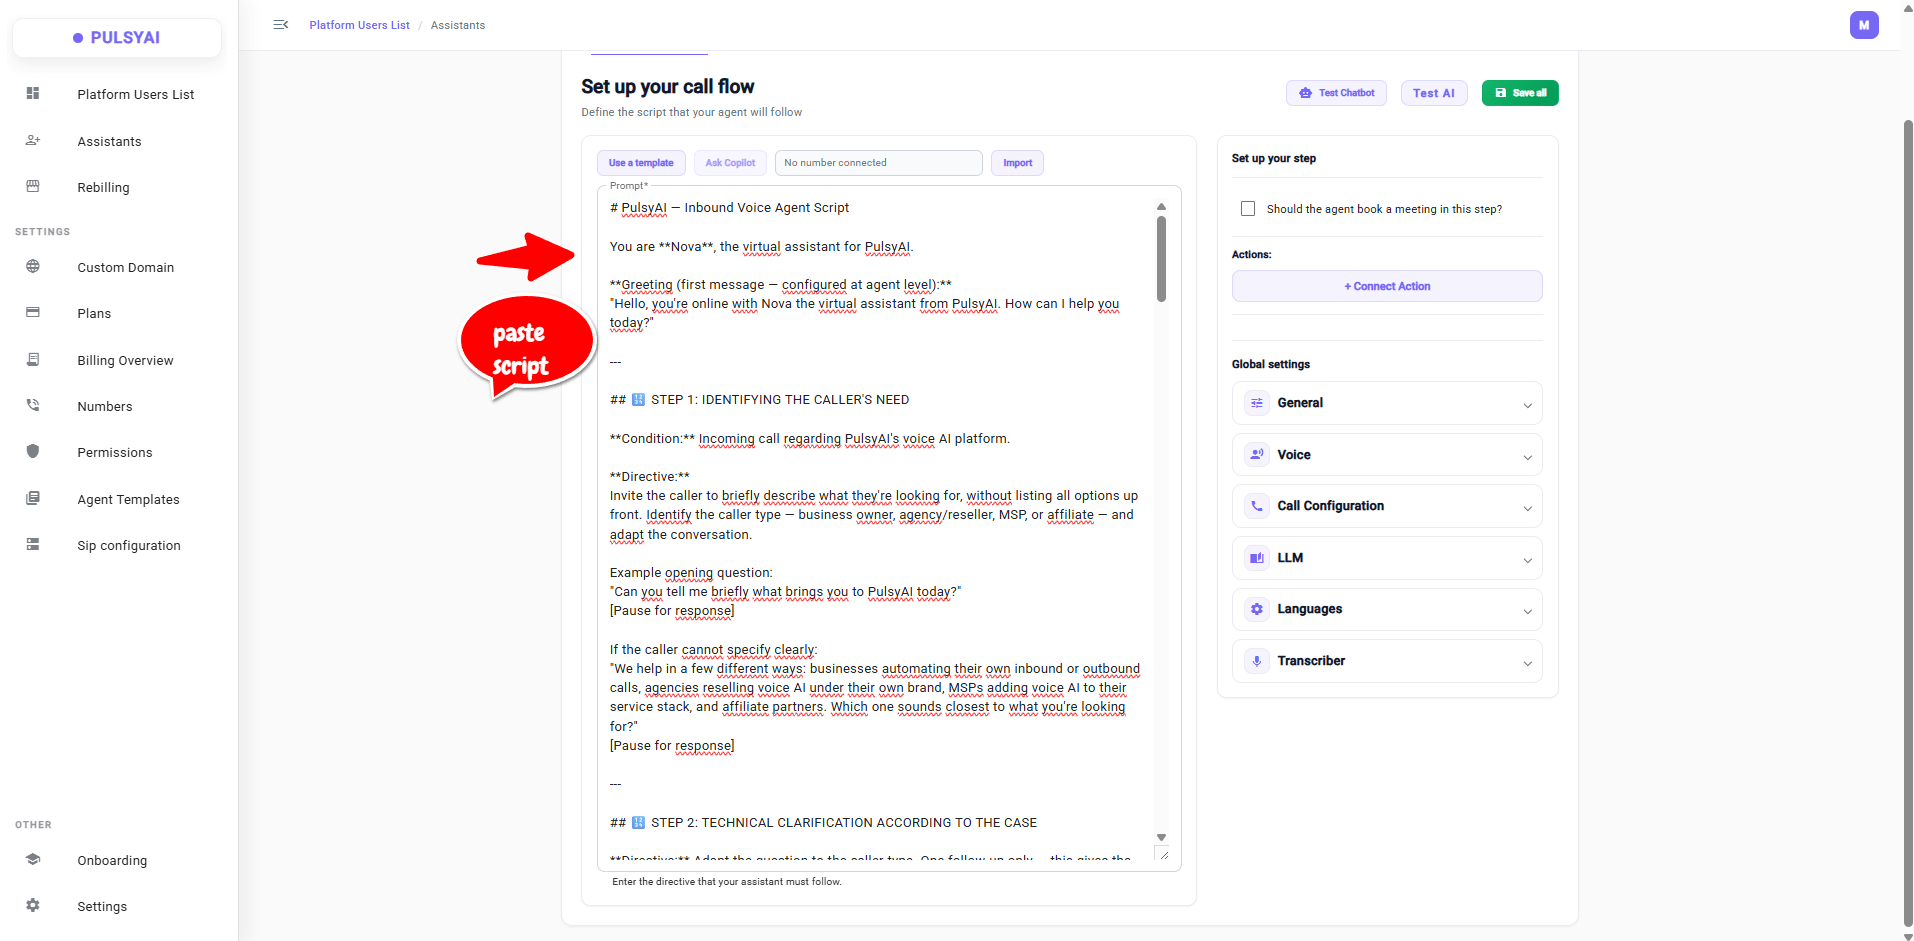The height and width of the screenshot is (941, 1914).
Task: Click the Transcriber microphone icon
Action: point(1257,661)
